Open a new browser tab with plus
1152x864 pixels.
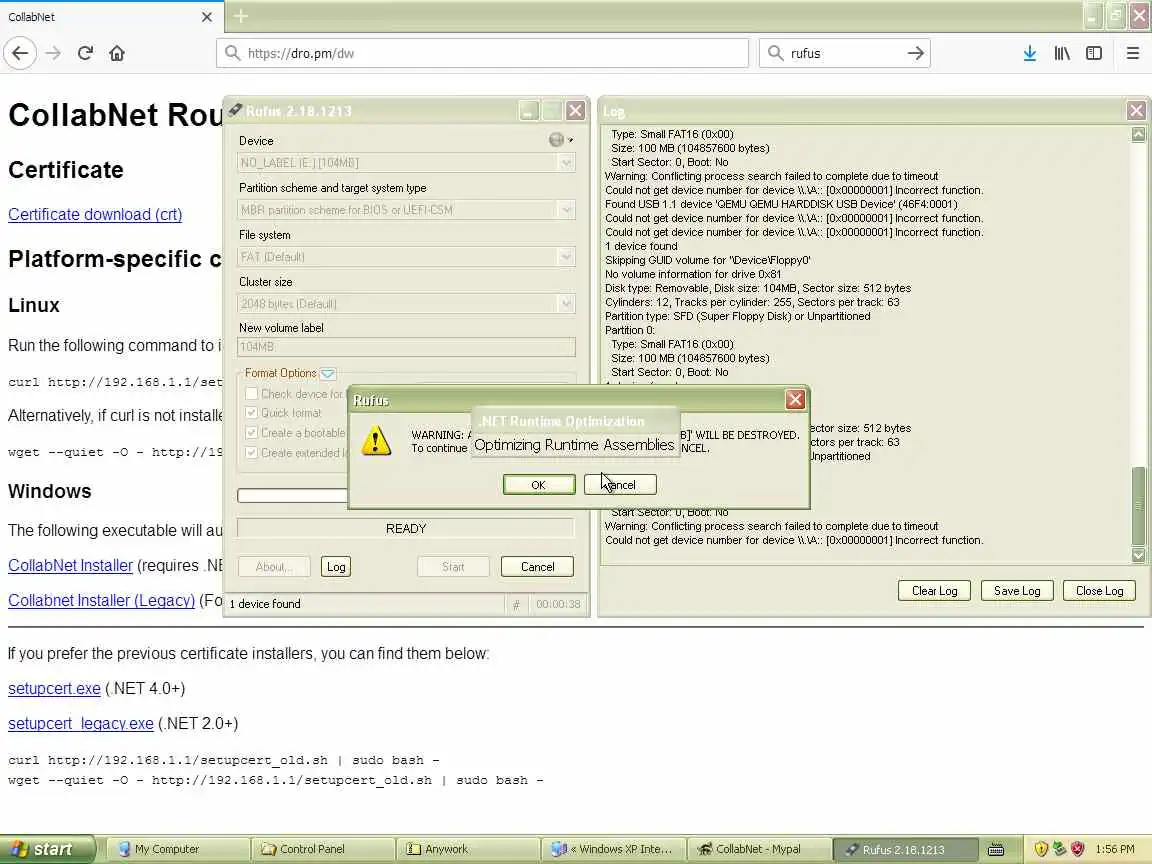pyautogui.click(x=240, y=16)
